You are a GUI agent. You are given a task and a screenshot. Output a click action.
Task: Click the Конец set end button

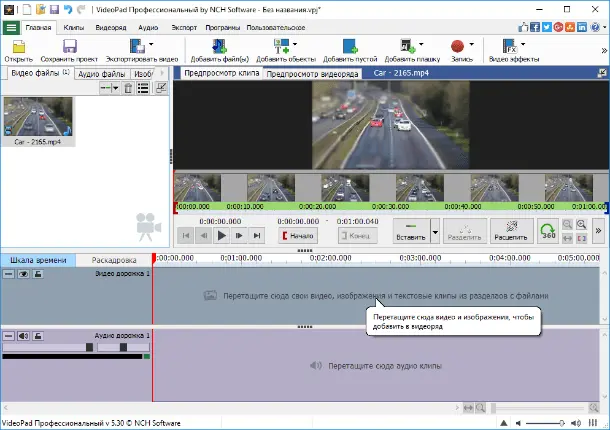tap(358, 236)
